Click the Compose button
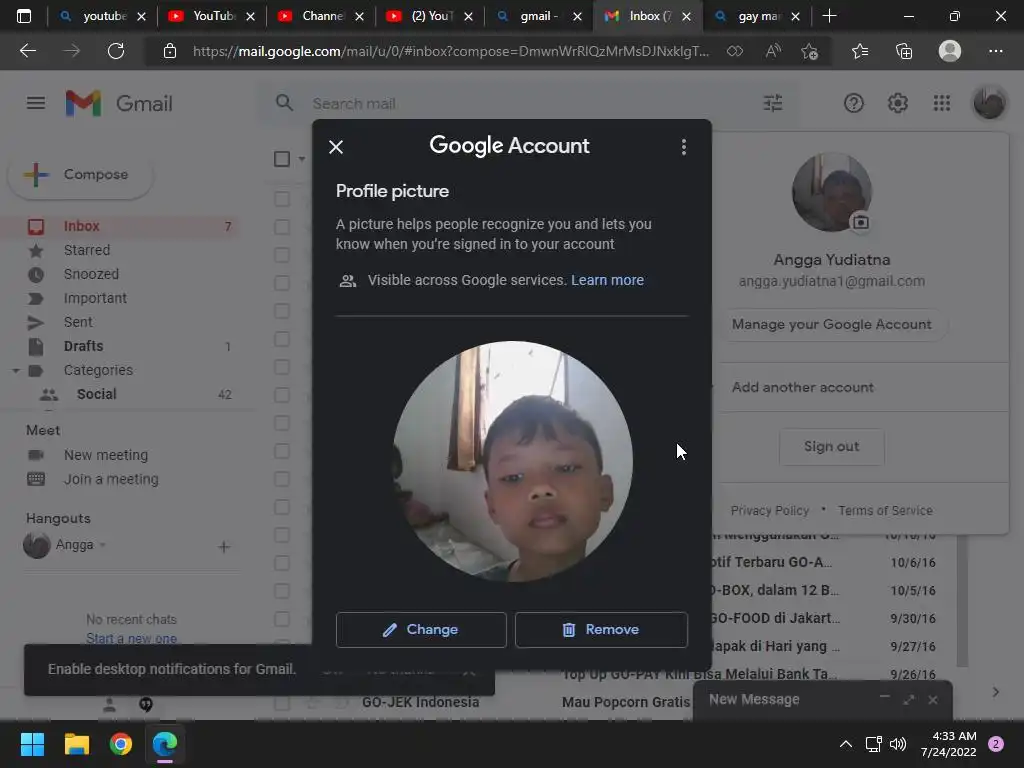The height and width of the screenshot is (768, 1024). [x=80, y=174]
